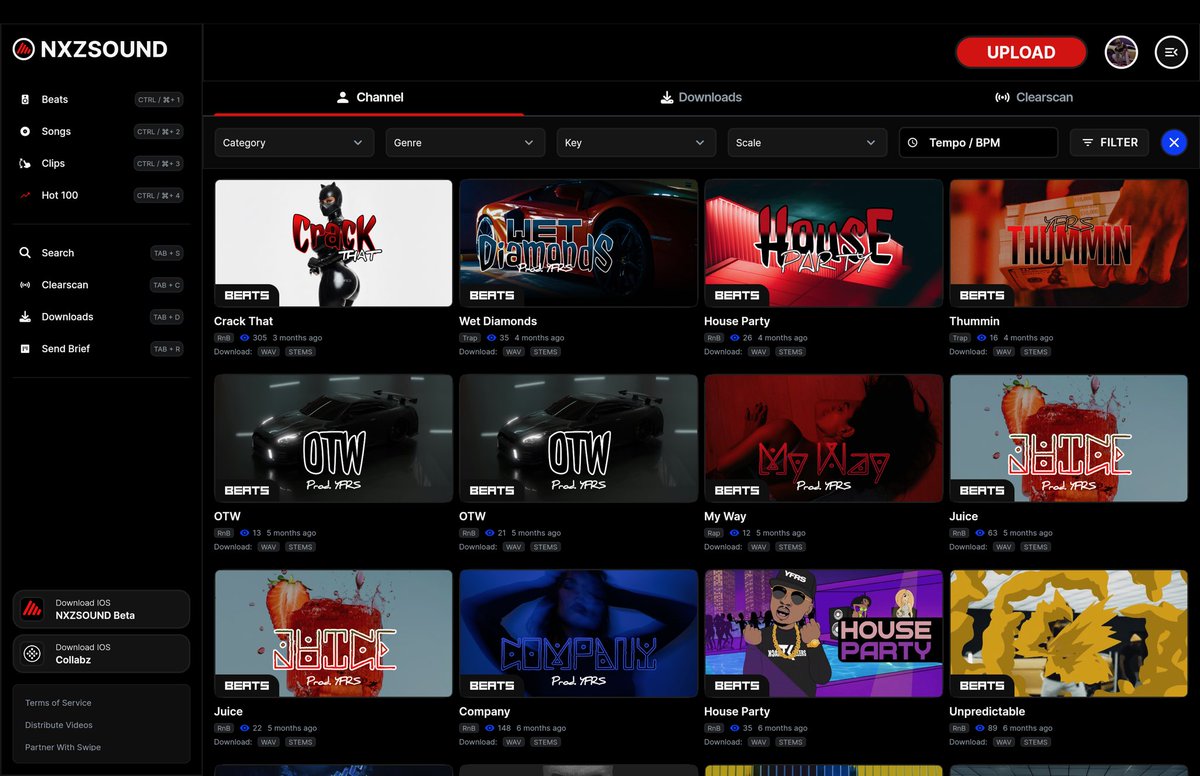Click the My Way title text
1200x776 pixels.
click(725, 516)
